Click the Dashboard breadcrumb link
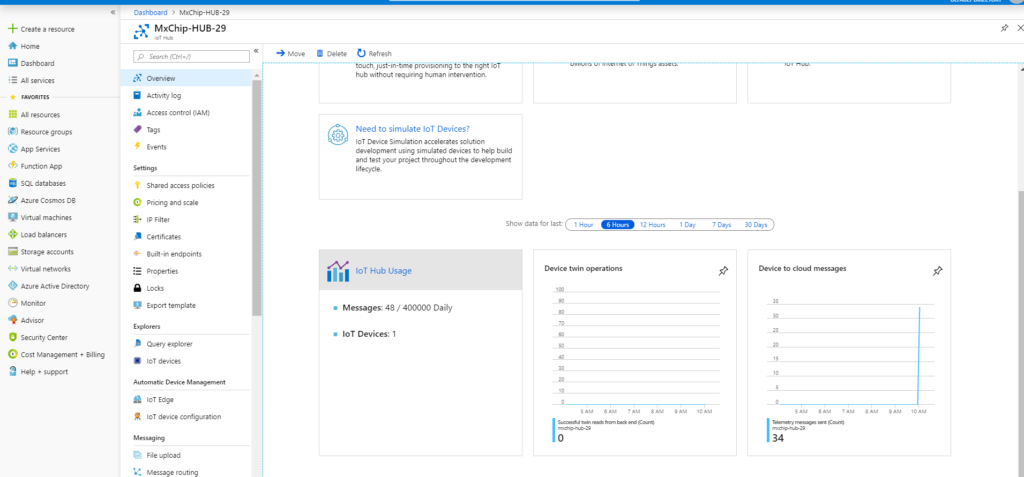This screenshot has height=477, width=1024. coord(150,12)
